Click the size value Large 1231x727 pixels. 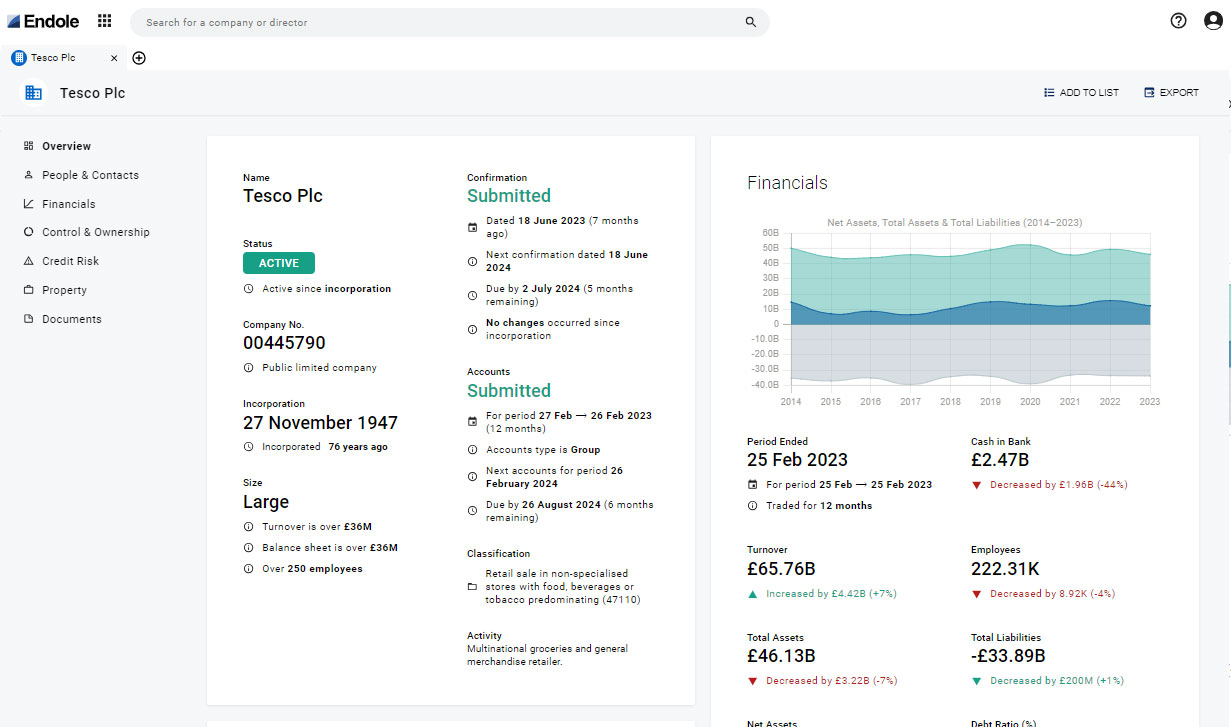click(266, 502)
